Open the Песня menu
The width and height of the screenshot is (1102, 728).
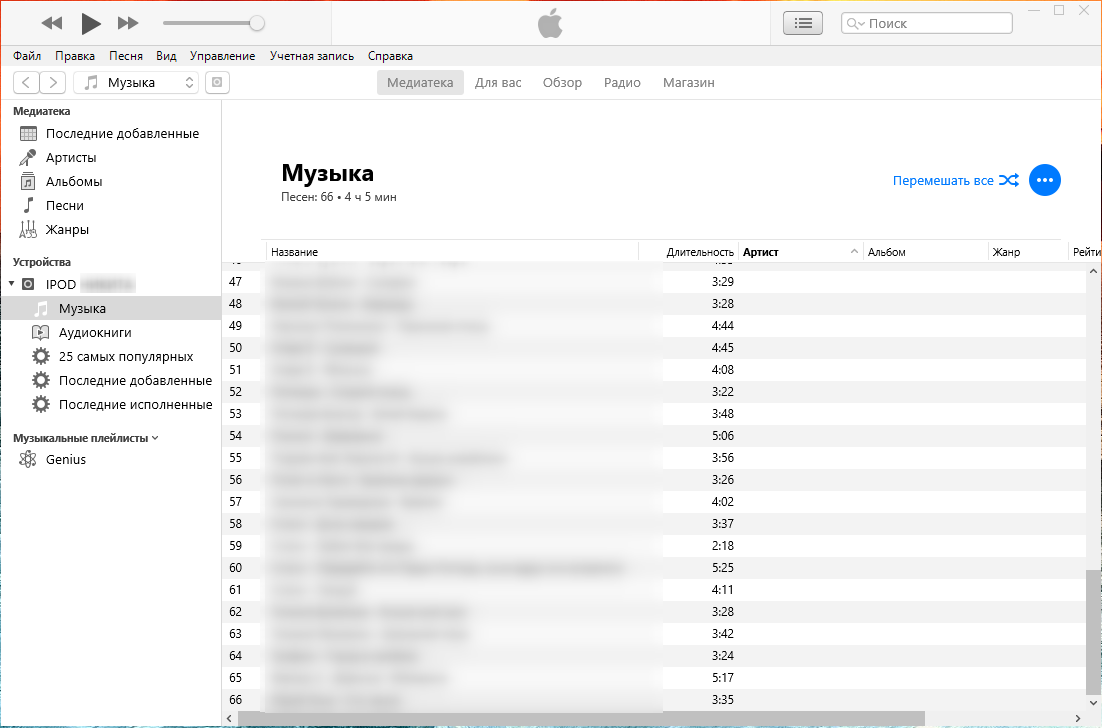[x=126, y=56]
